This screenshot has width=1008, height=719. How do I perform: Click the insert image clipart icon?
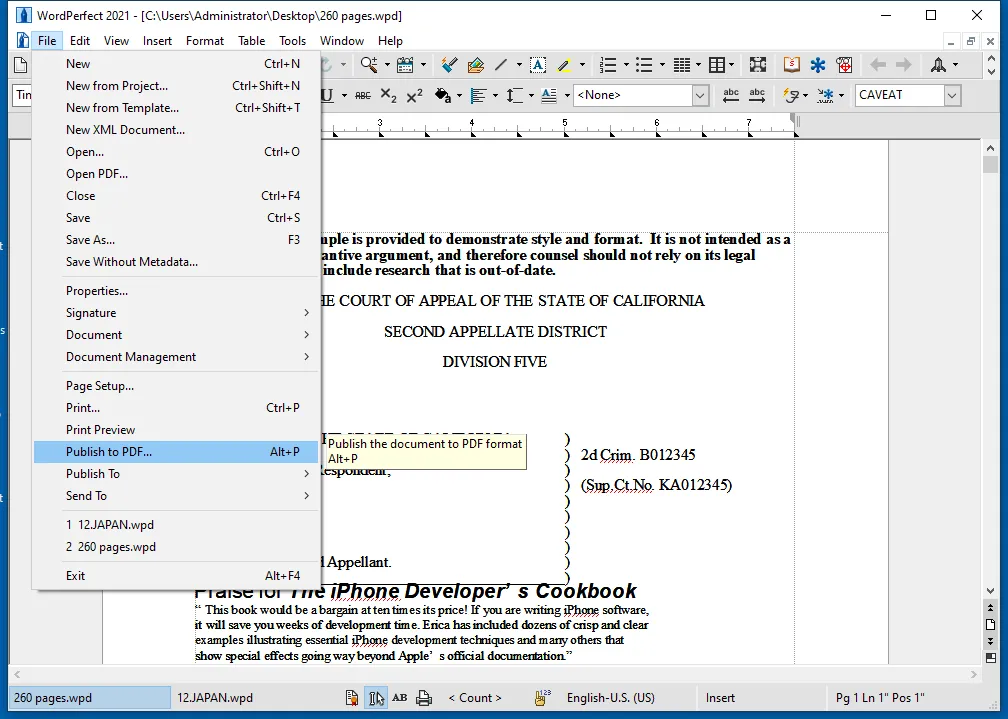(x=476, y=64)
